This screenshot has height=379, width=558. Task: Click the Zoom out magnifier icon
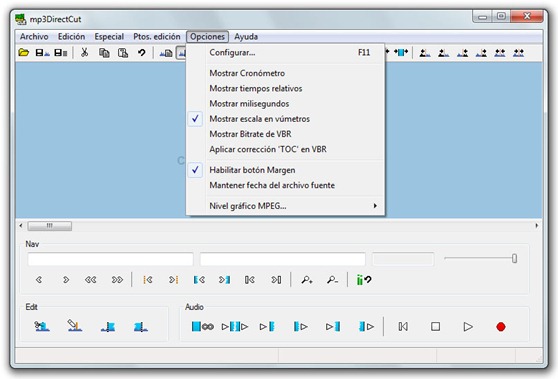click(x=332, y=280)
